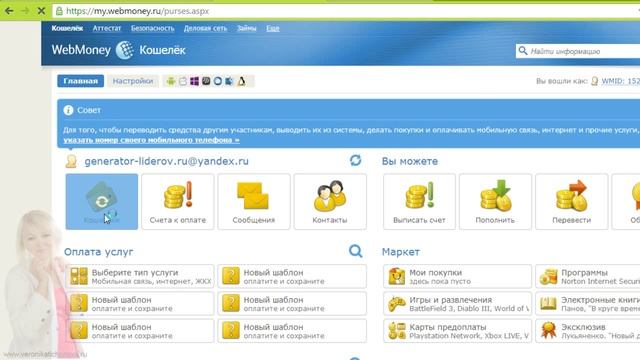This screenshot has height=360, width=640.
Task: Open the Сообщения tile
Action: 253,202
